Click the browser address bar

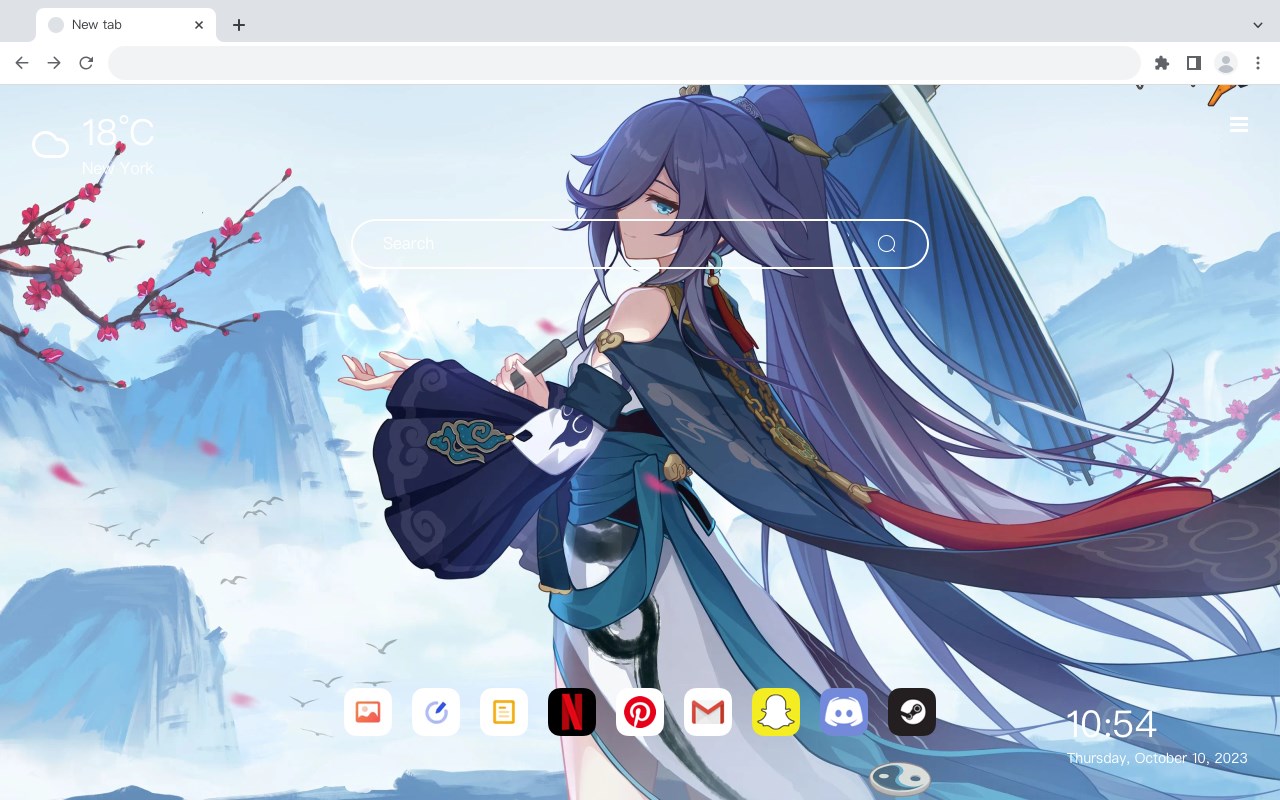point(624,63)
